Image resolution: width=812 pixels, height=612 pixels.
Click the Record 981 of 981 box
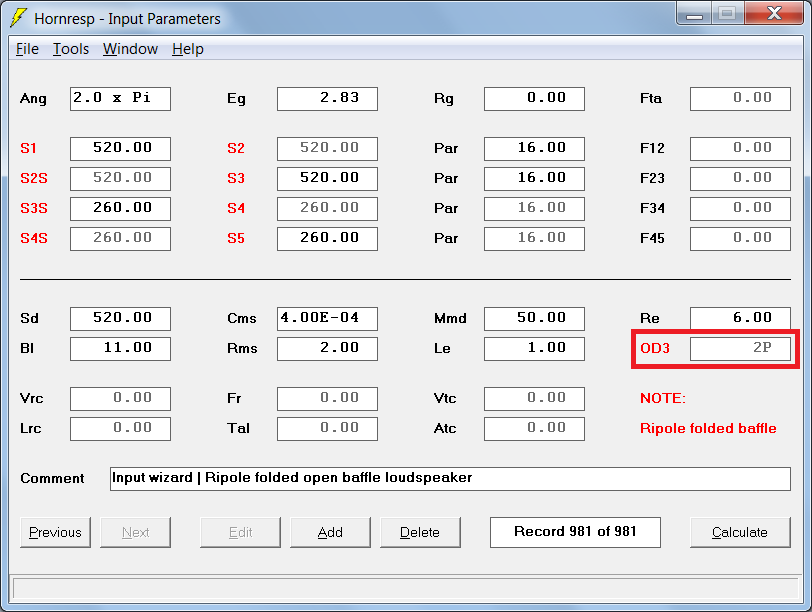tap(575, 532)
